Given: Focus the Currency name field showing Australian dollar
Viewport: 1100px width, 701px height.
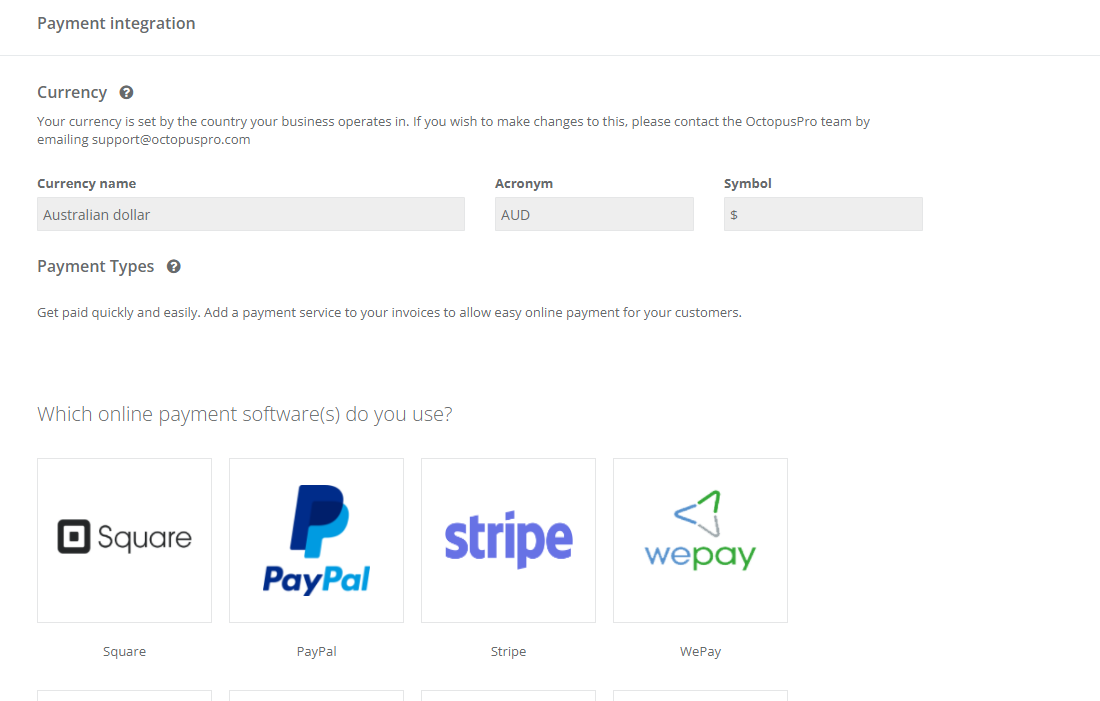Looking at the screenshot, I should [251, 214].
